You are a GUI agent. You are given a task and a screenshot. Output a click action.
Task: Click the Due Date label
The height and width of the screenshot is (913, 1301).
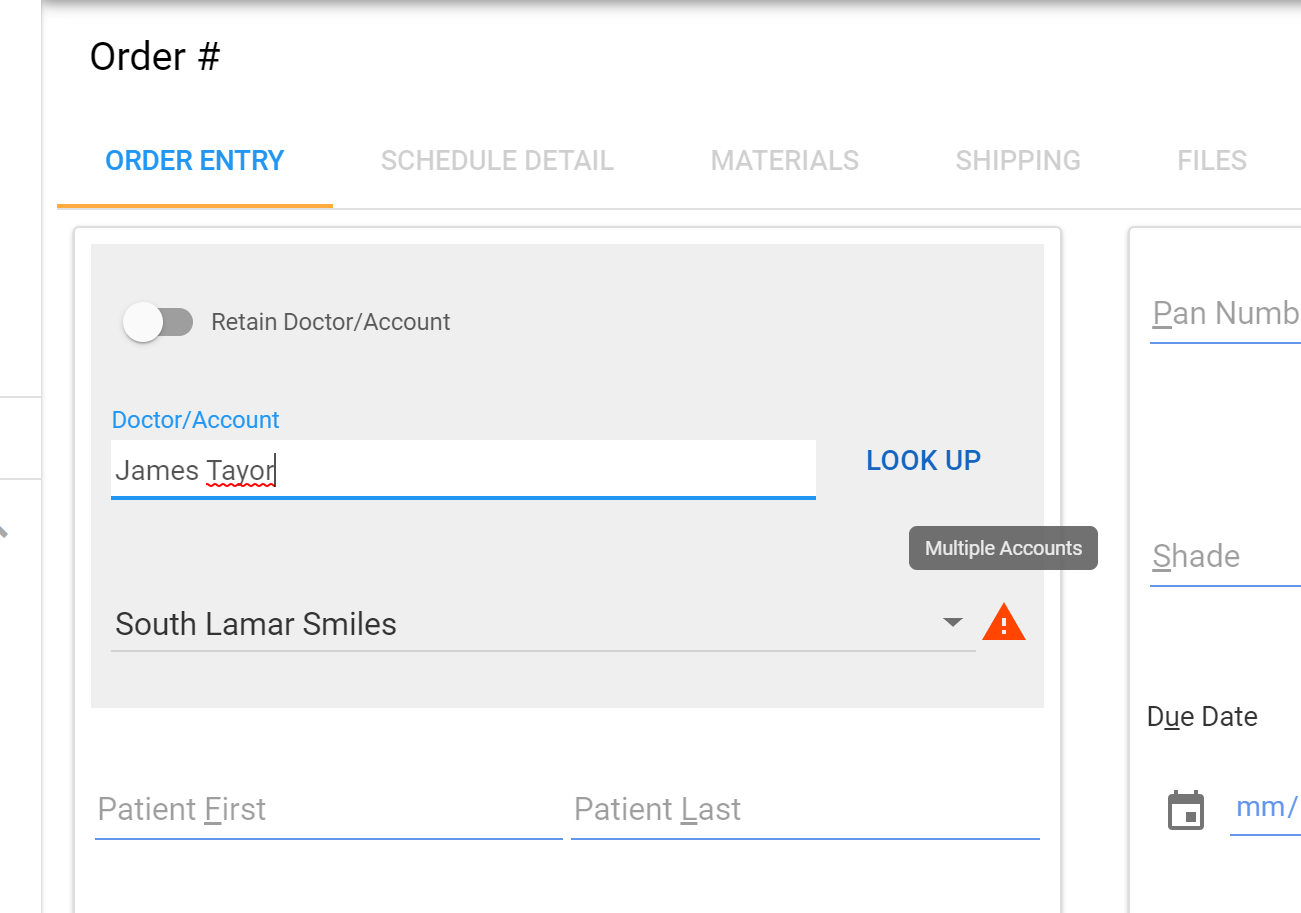coord(1202,717)
